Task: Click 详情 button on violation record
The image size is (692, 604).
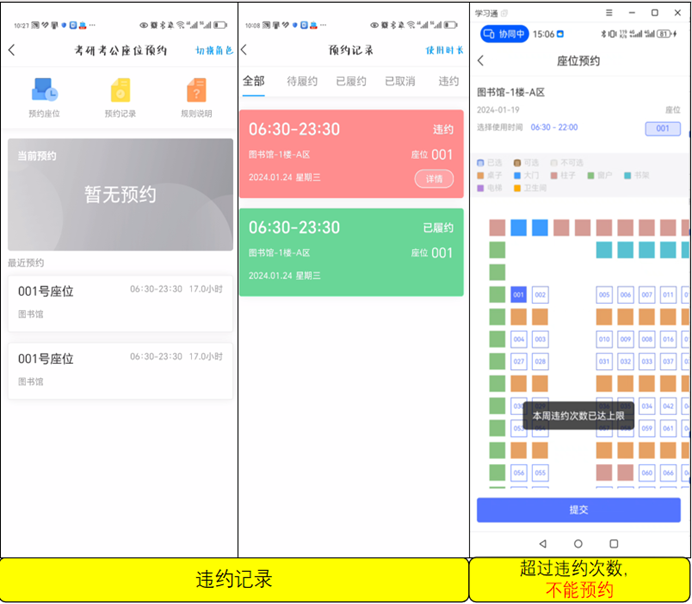Action: click(435, 178)
